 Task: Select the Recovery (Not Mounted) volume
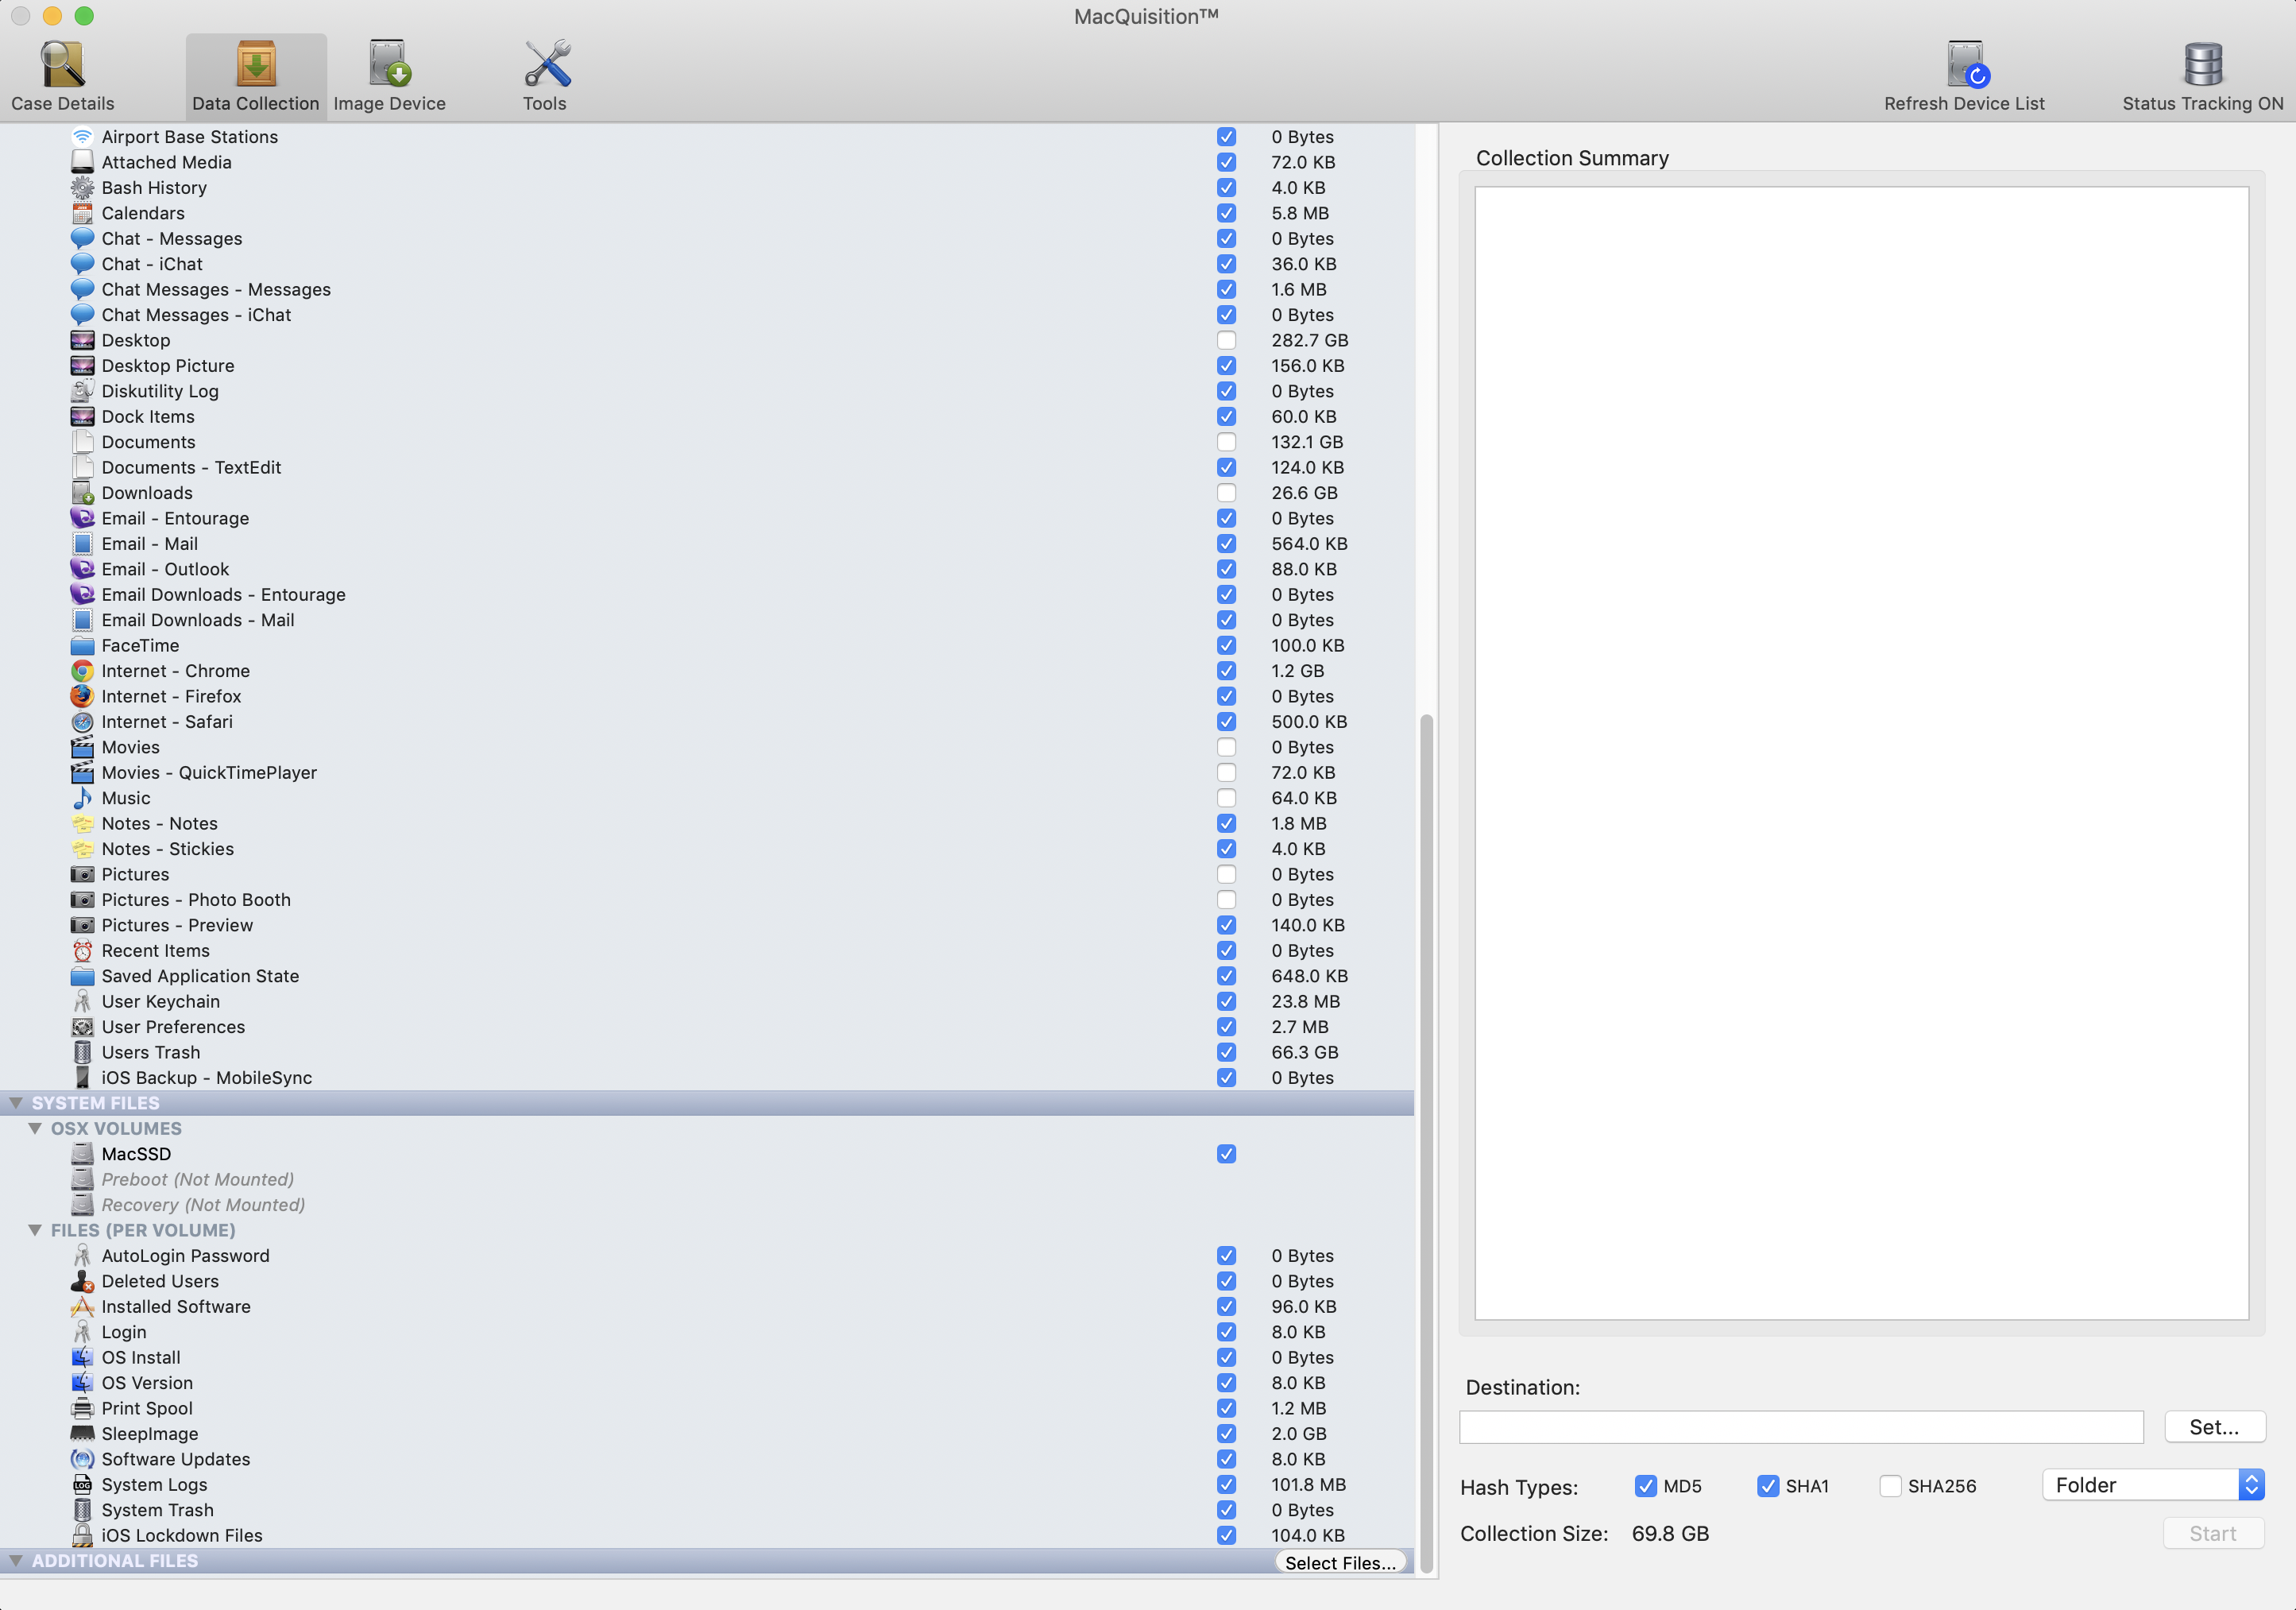707,1205
